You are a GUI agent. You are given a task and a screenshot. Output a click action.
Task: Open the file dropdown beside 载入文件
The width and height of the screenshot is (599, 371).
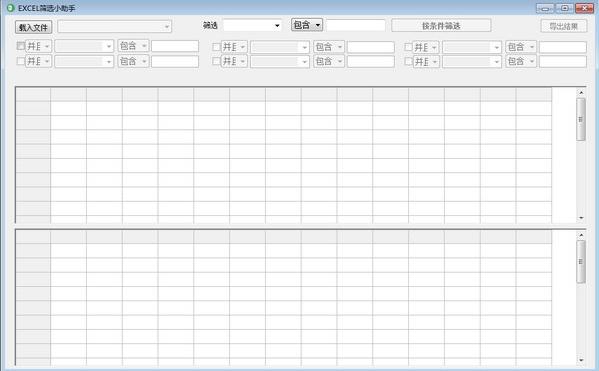tap(115, 26)
